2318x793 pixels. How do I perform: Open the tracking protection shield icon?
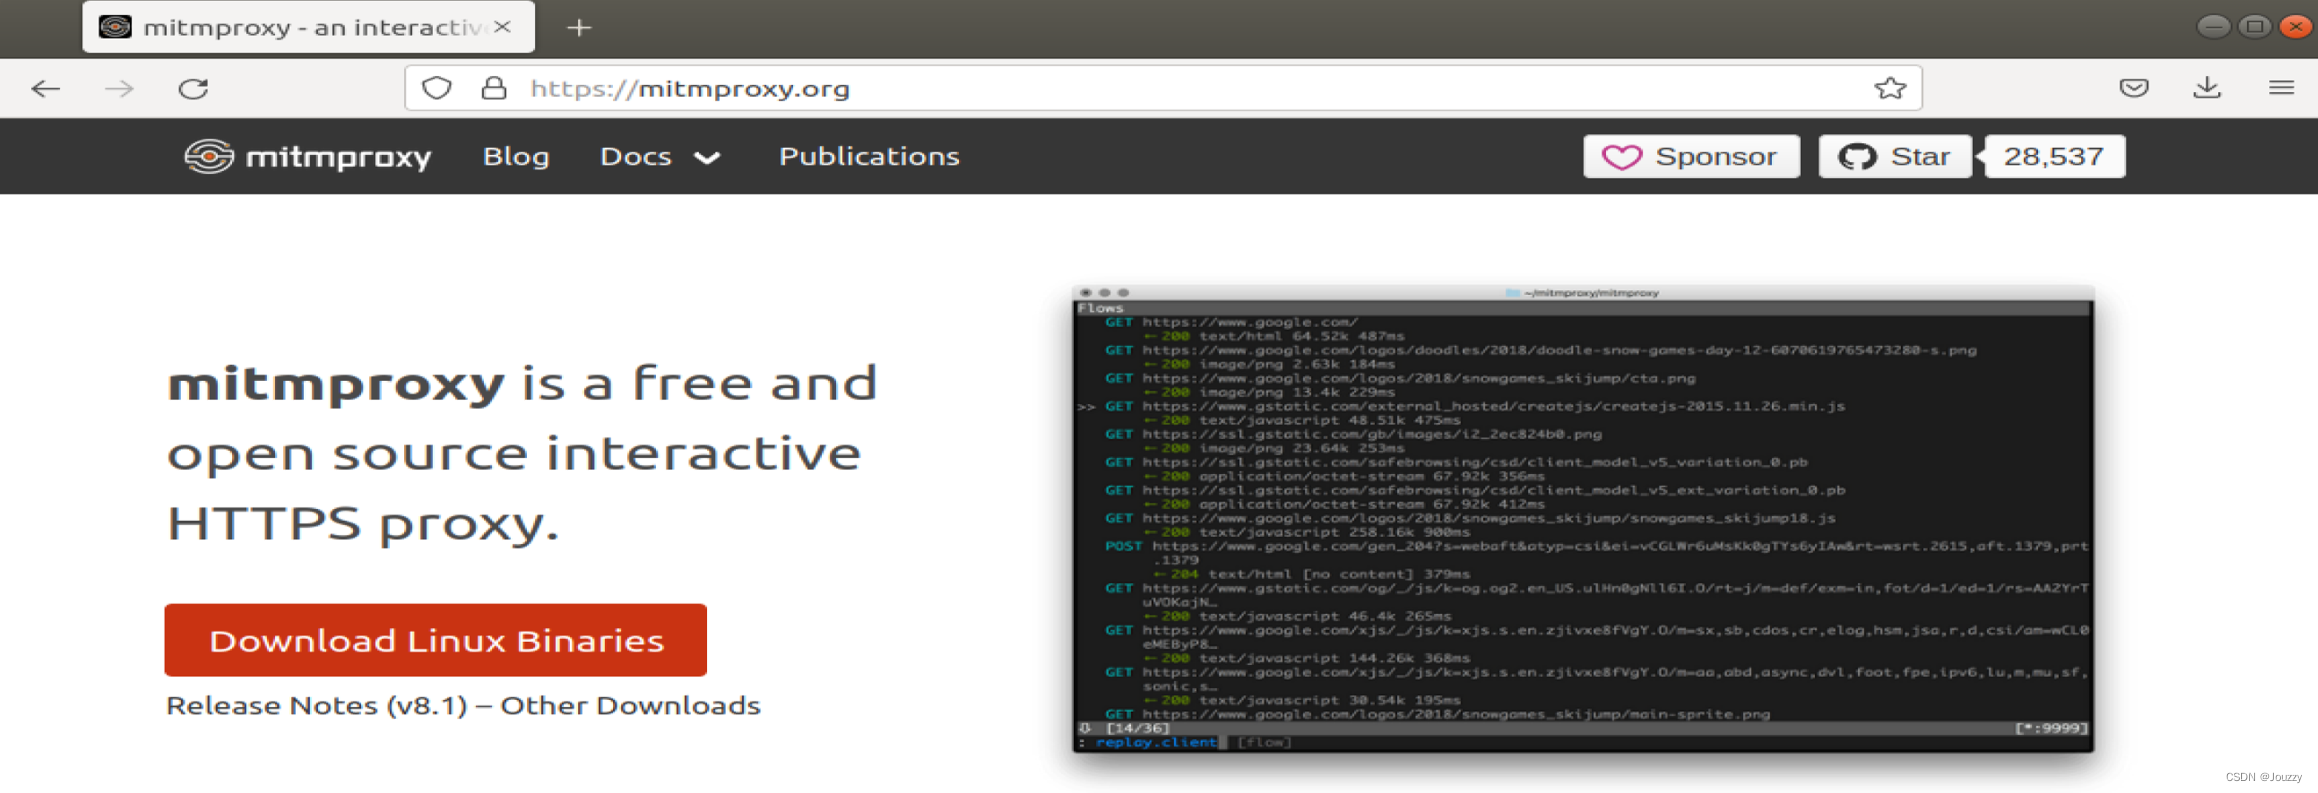436,88
